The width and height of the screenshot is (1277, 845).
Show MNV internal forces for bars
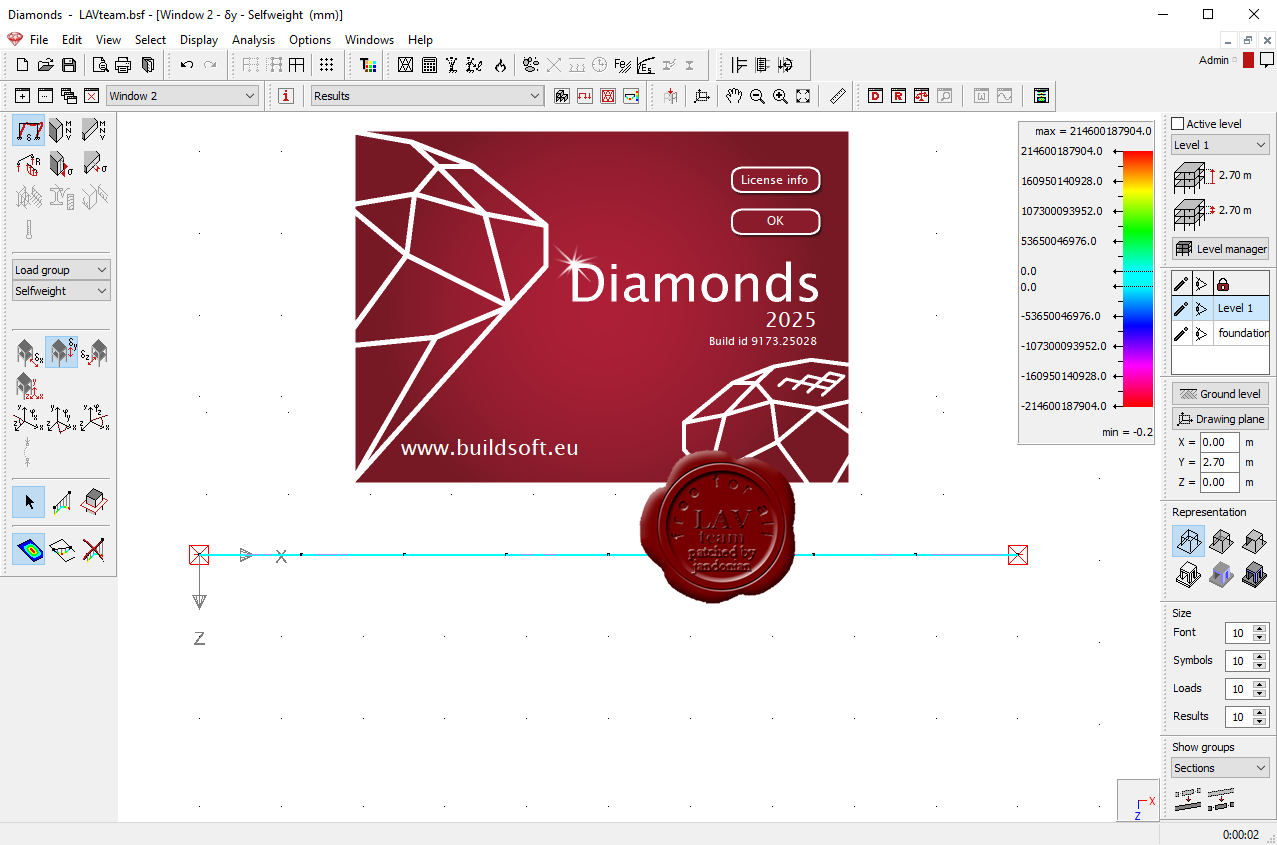coord(61,130)
